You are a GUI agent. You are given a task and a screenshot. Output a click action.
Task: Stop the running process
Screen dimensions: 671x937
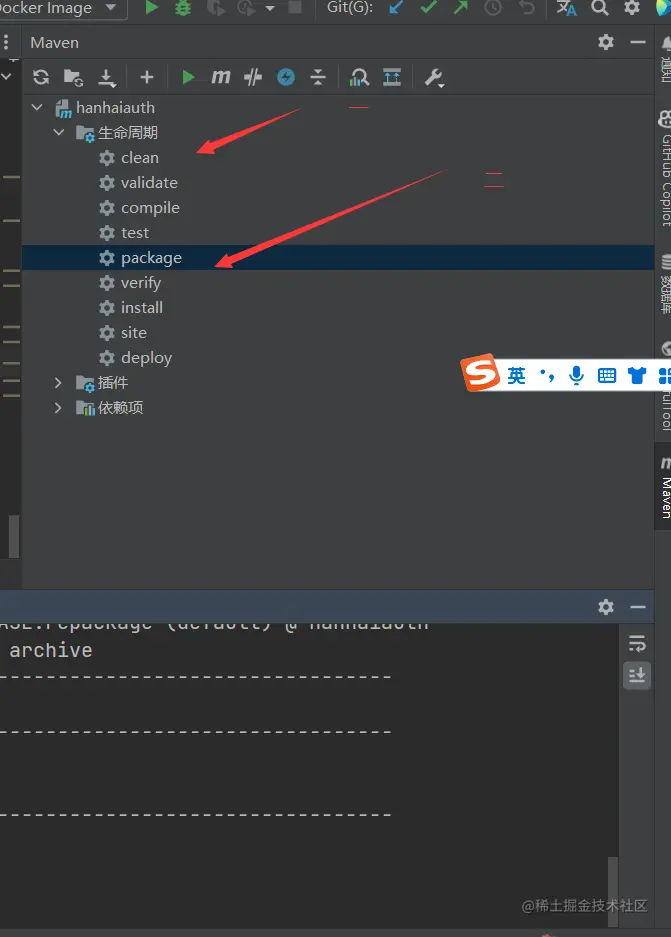[x=295, y=7]
